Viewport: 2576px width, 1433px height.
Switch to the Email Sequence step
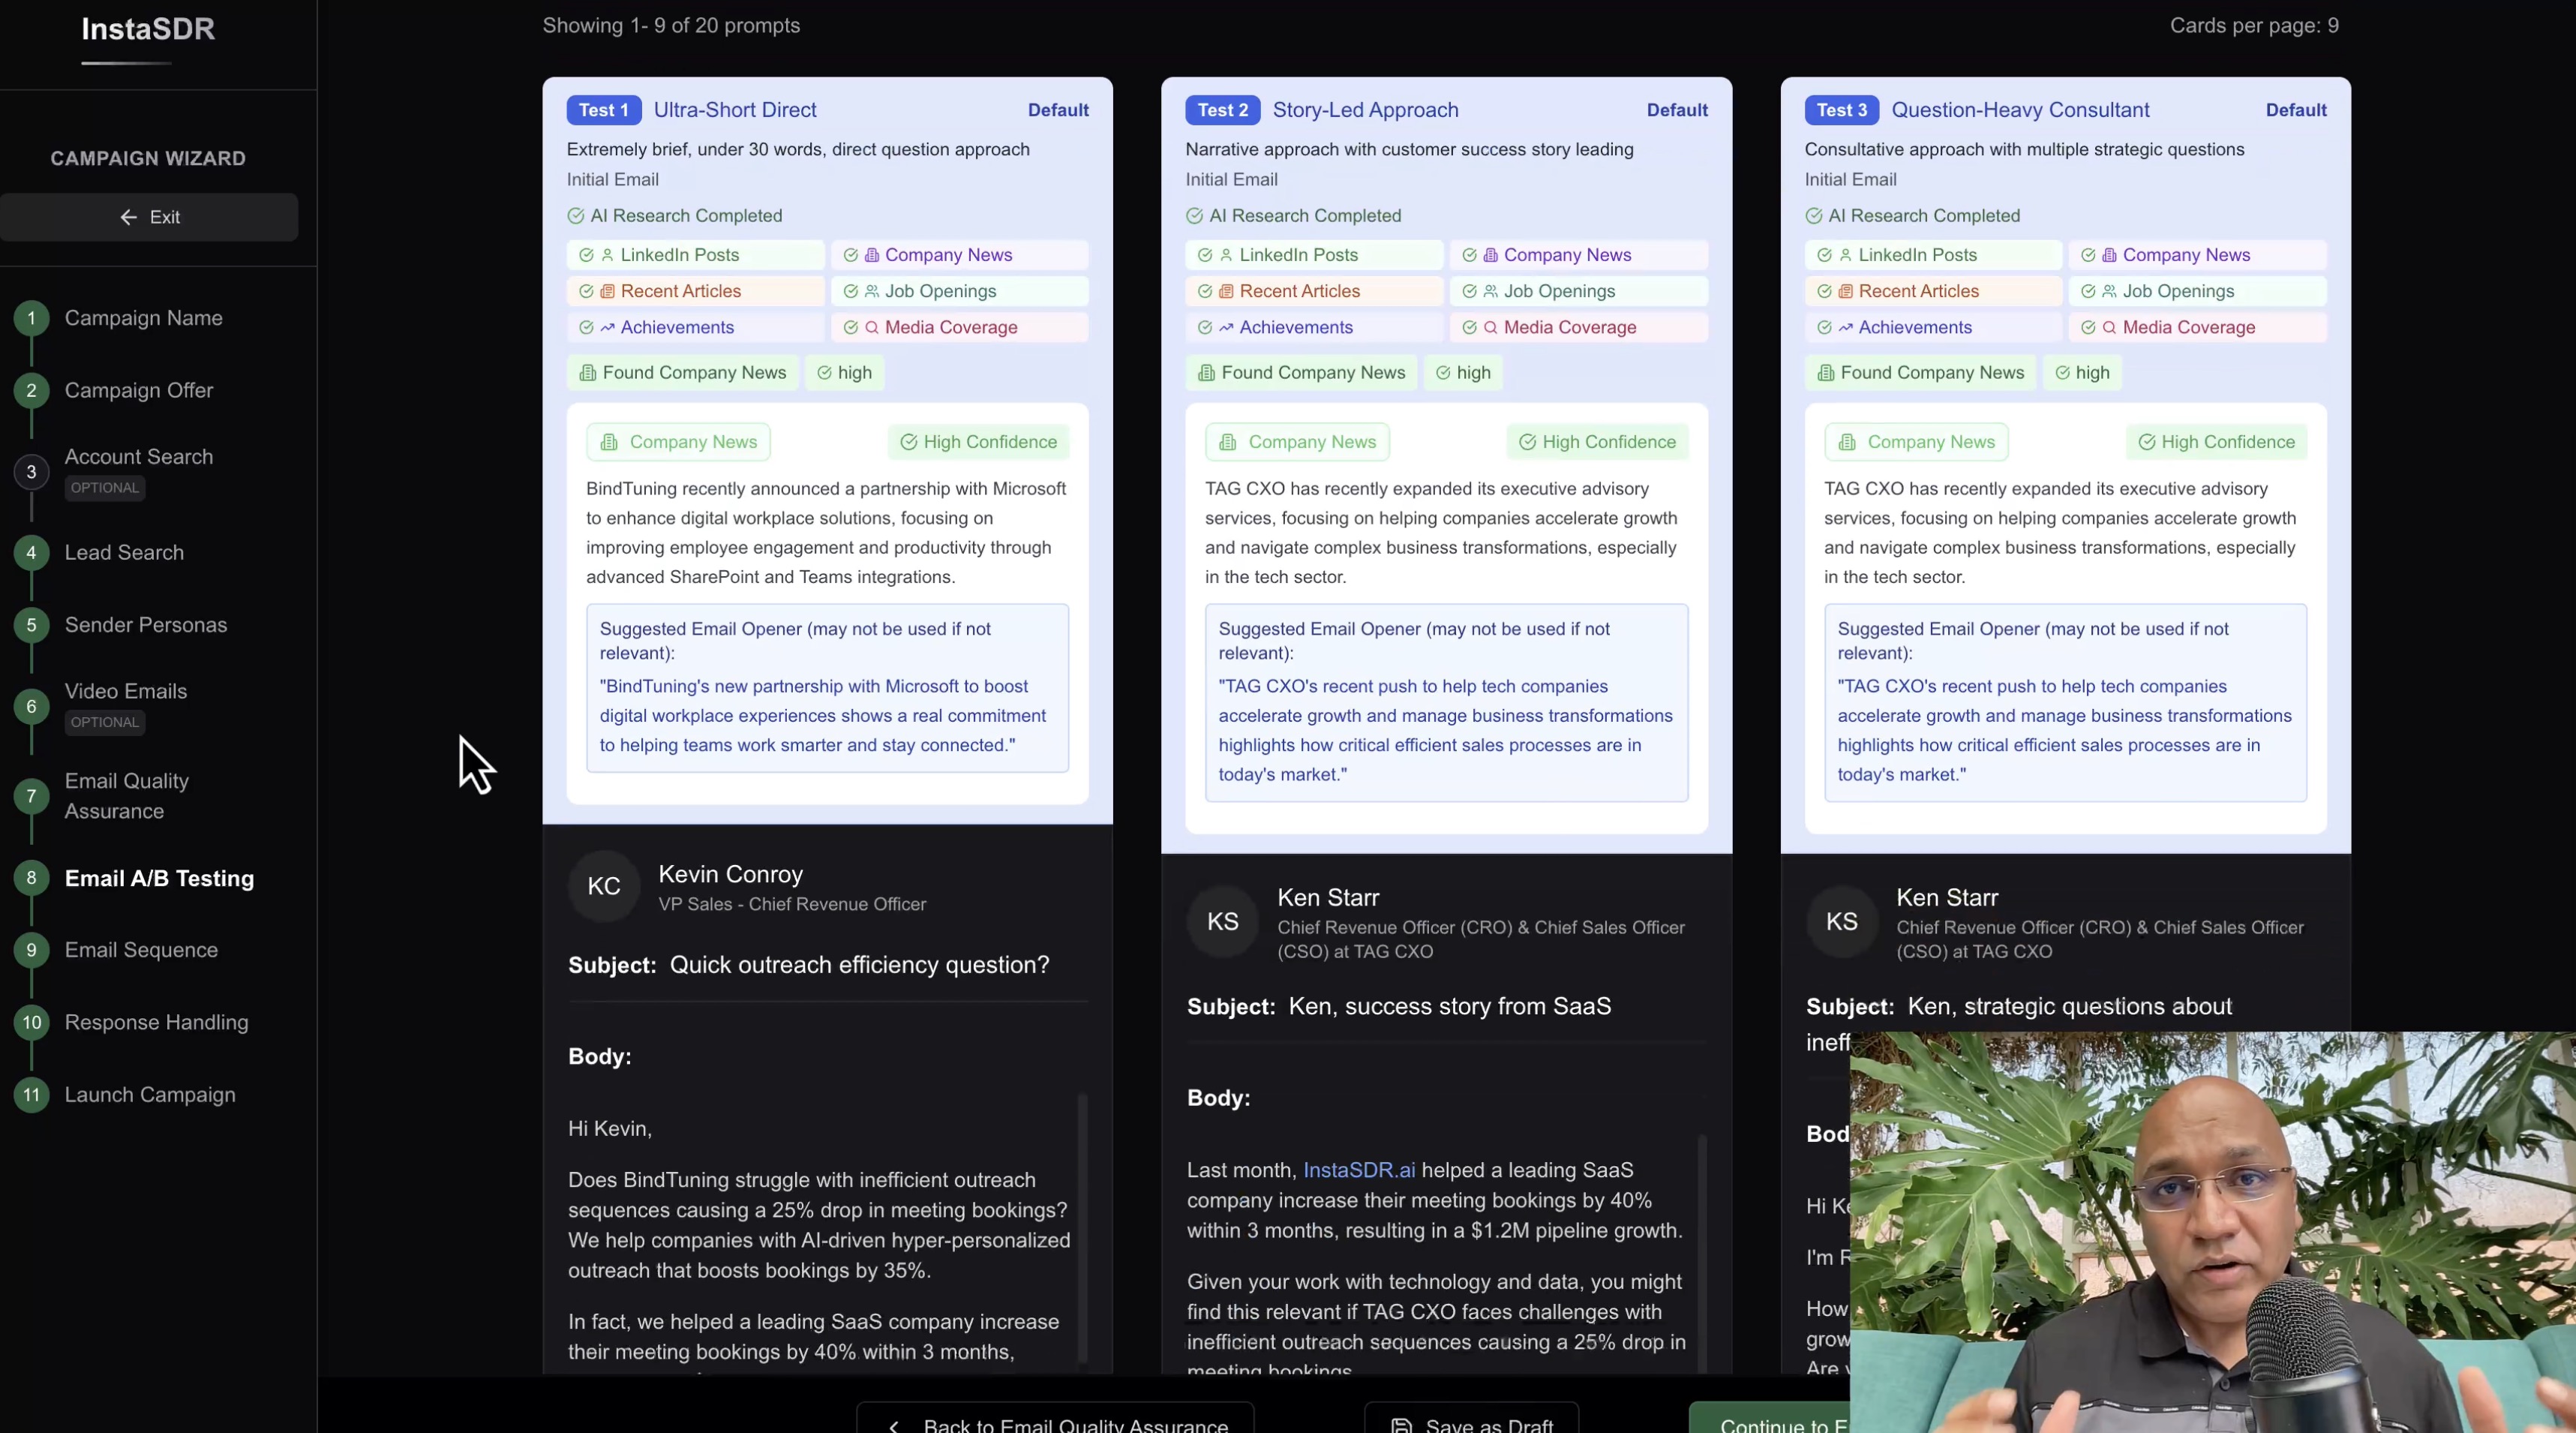pos(142,950)
